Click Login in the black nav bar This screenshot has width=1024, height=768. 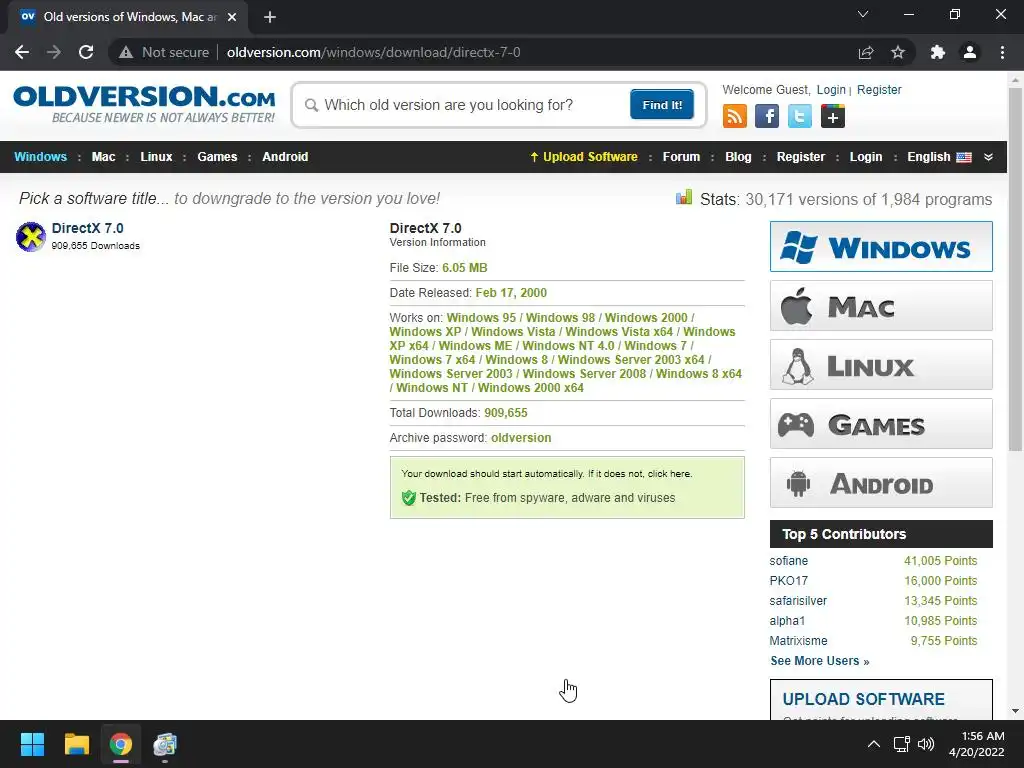coord(866,157)
